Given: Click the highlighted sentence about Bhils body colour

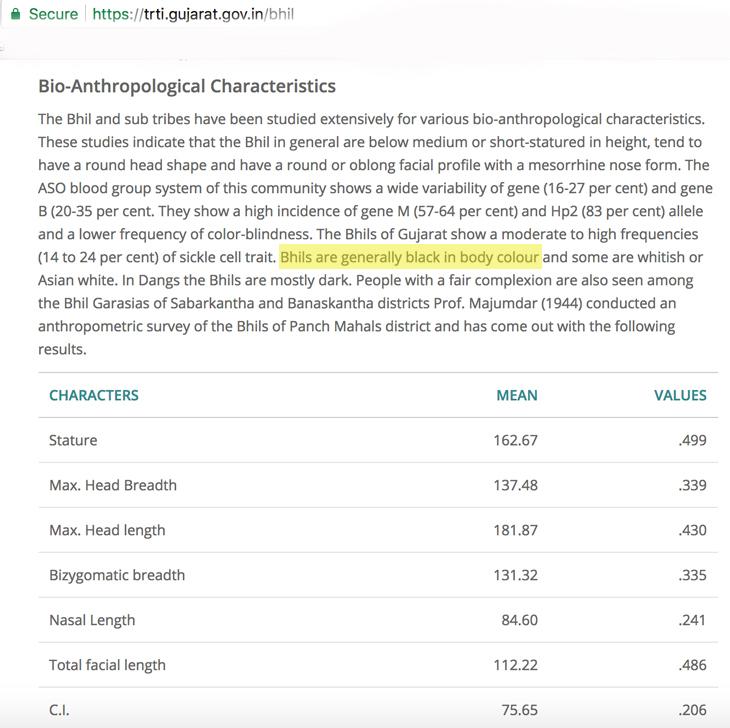Looking at the screenshot, I should [410, 257].
